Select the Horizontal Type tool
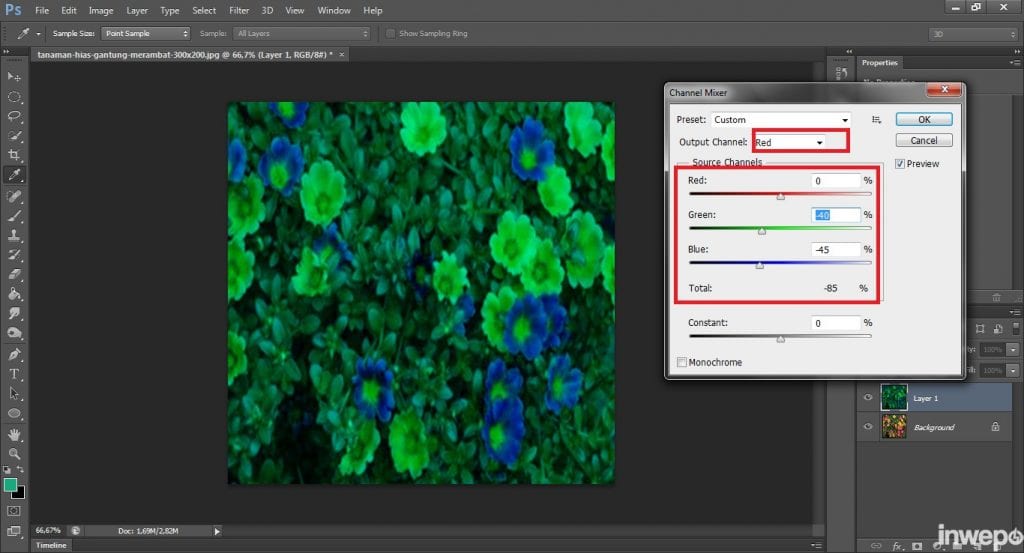Screen dimensions: 1024x553 (x=15, y=374)
